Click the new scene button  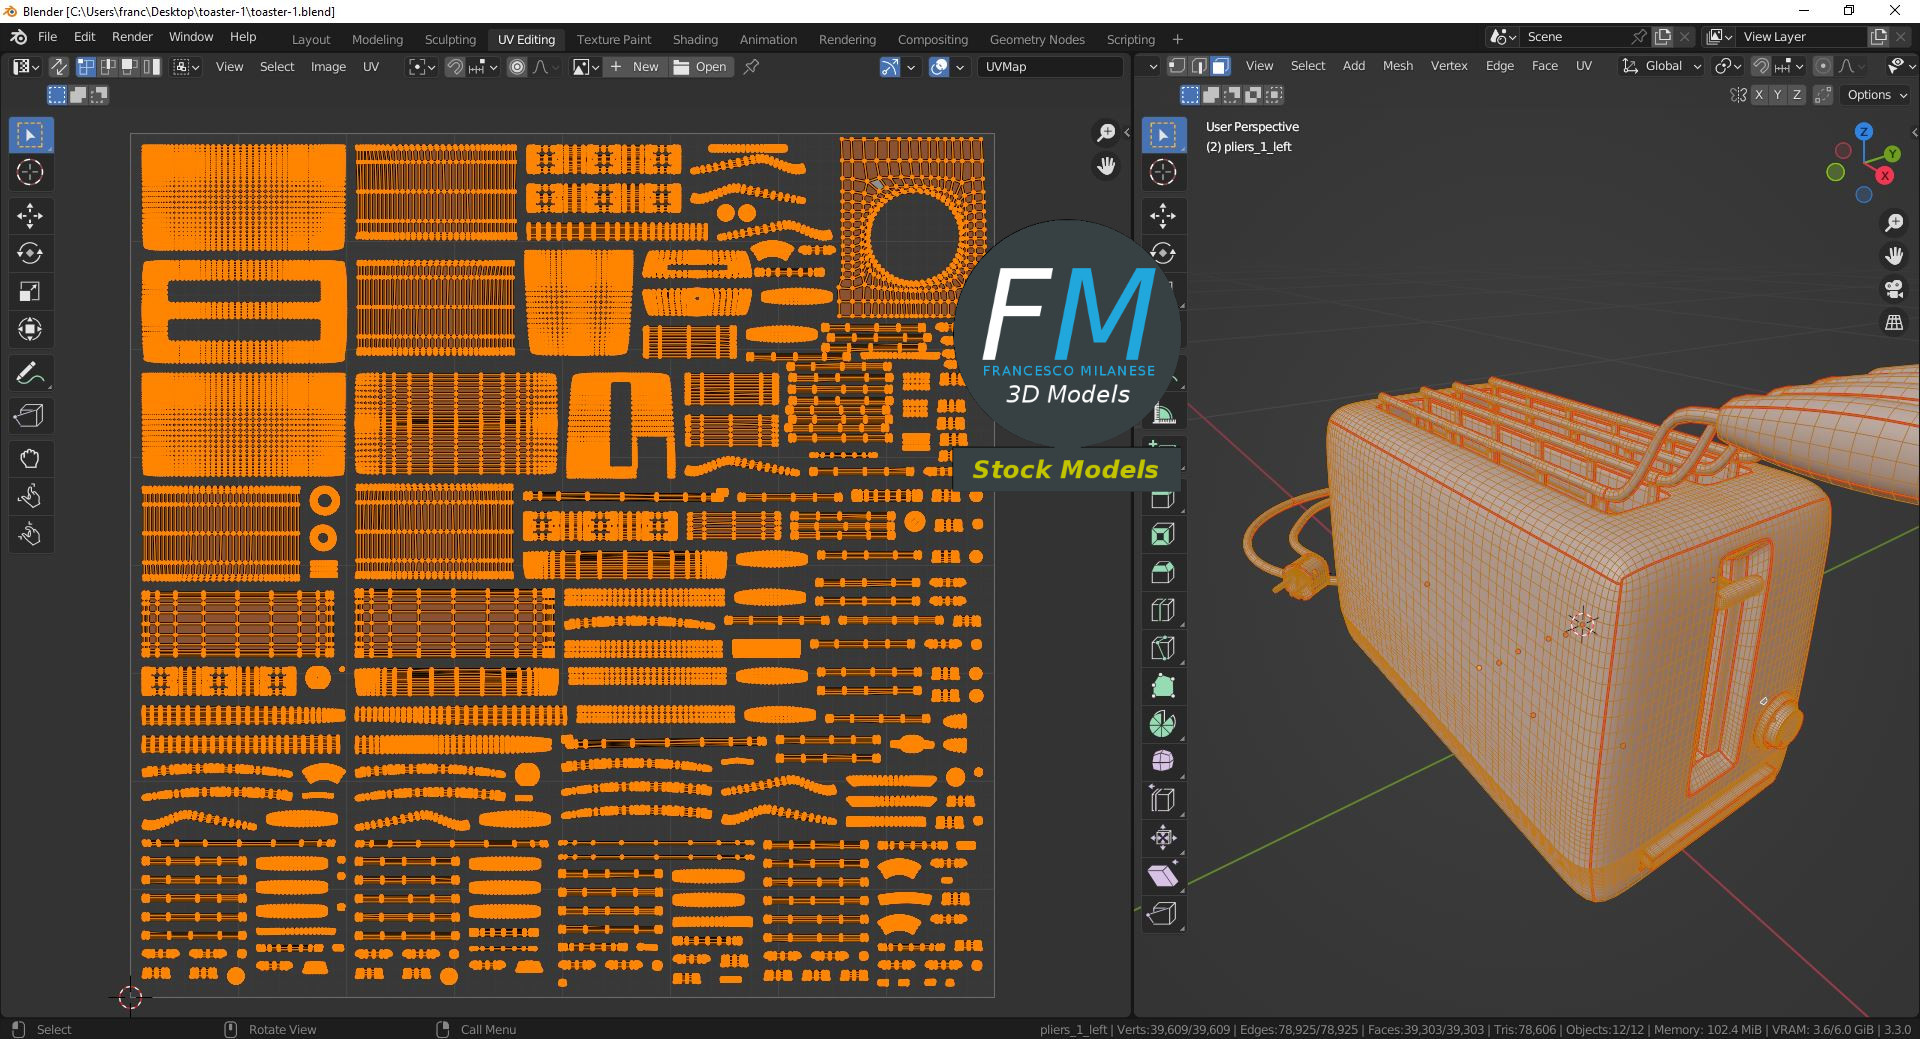(1663, 37)
